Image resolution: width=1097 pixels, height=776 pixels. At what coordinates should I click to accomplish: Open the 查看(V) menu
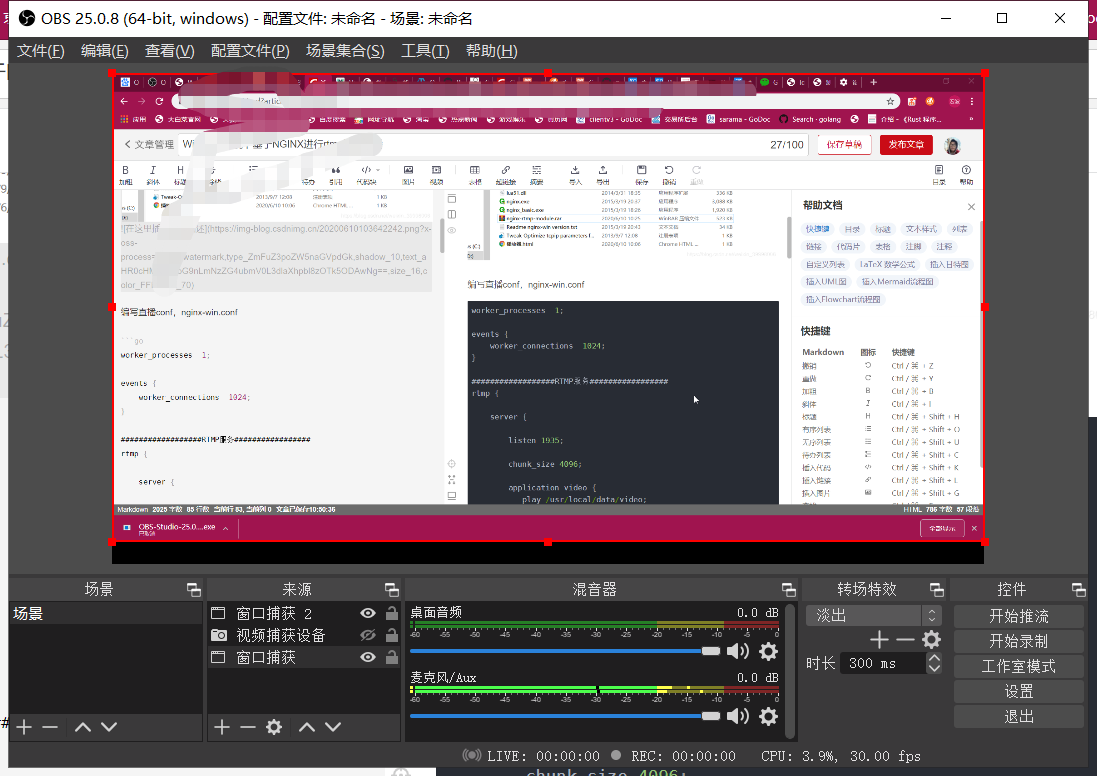point(169,51)
